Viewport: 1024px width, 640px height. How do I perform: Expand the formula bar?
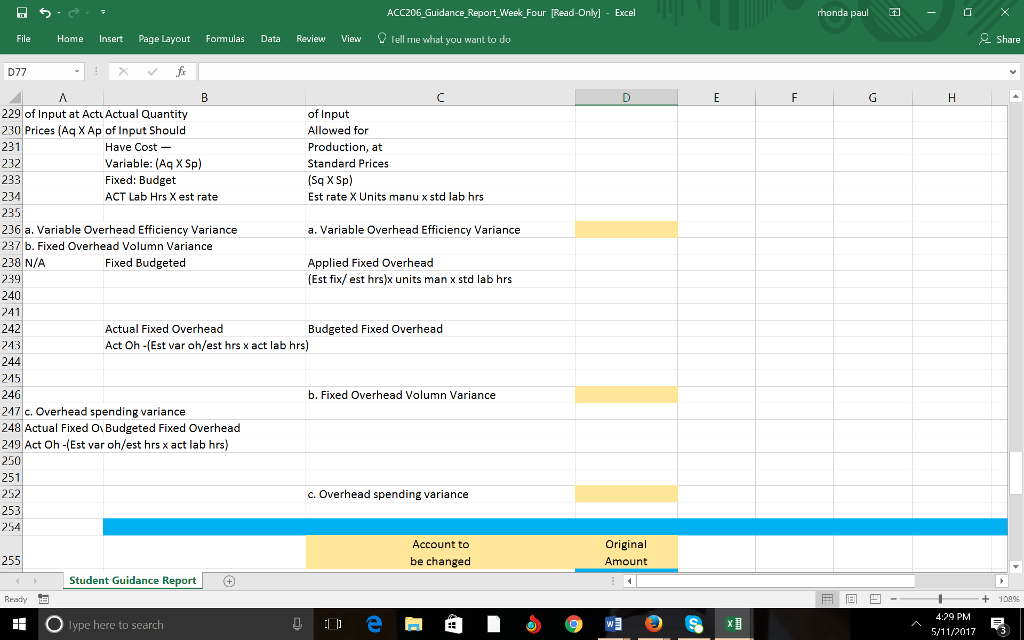click(1014, 72)
